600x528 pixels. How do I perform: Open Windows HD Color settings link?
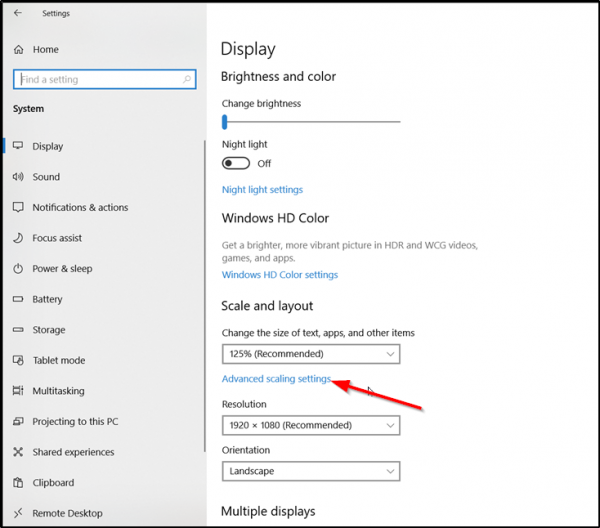click(280, 275)
